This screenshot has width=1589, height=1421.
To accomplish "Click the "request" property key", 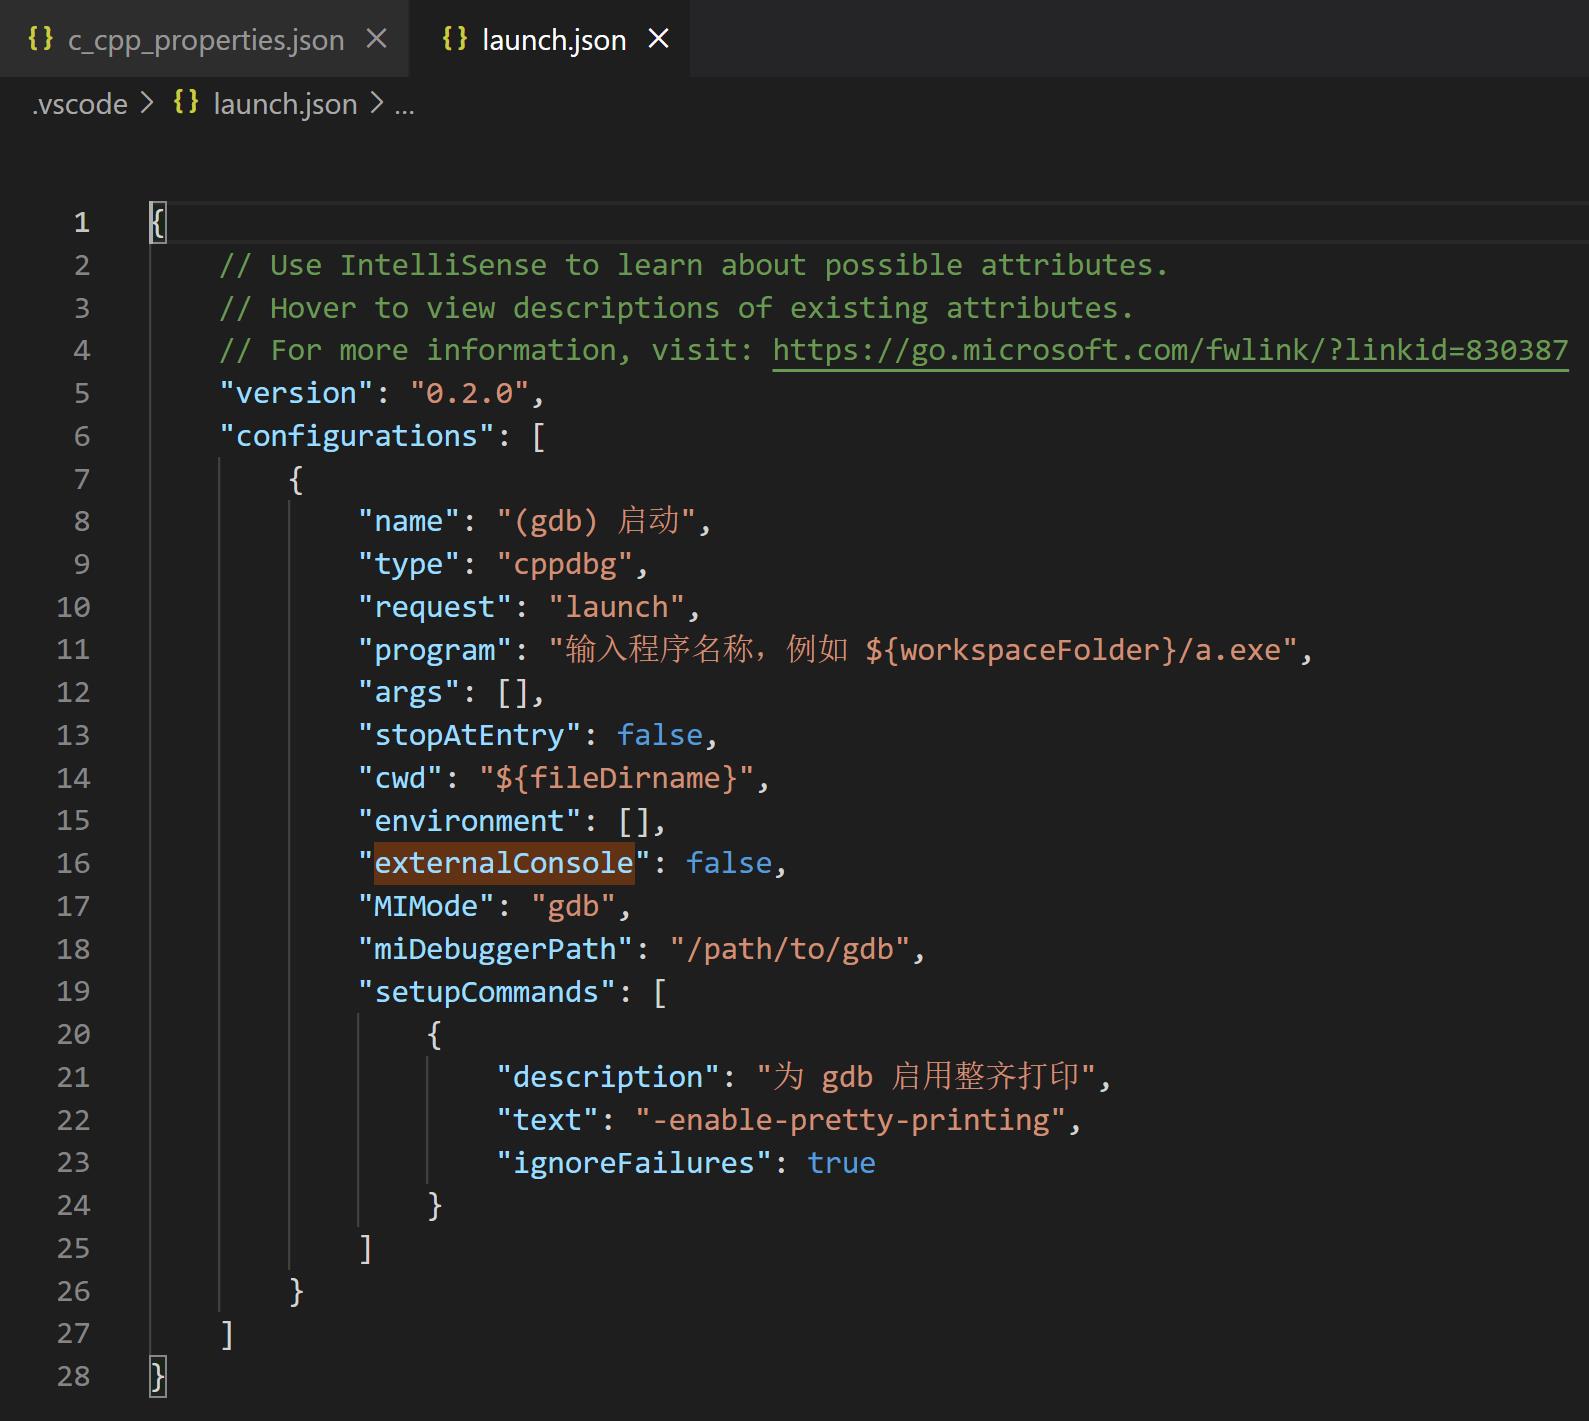I will point(435,607).
